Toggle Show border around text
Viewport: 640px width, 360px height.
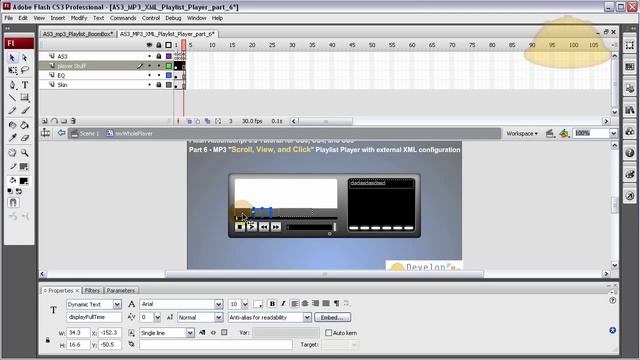[224, 333]
